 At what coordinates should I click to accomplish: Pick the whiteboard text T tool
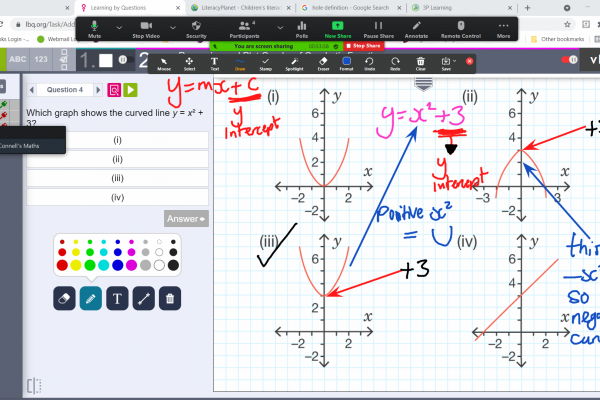coord(116,297)
